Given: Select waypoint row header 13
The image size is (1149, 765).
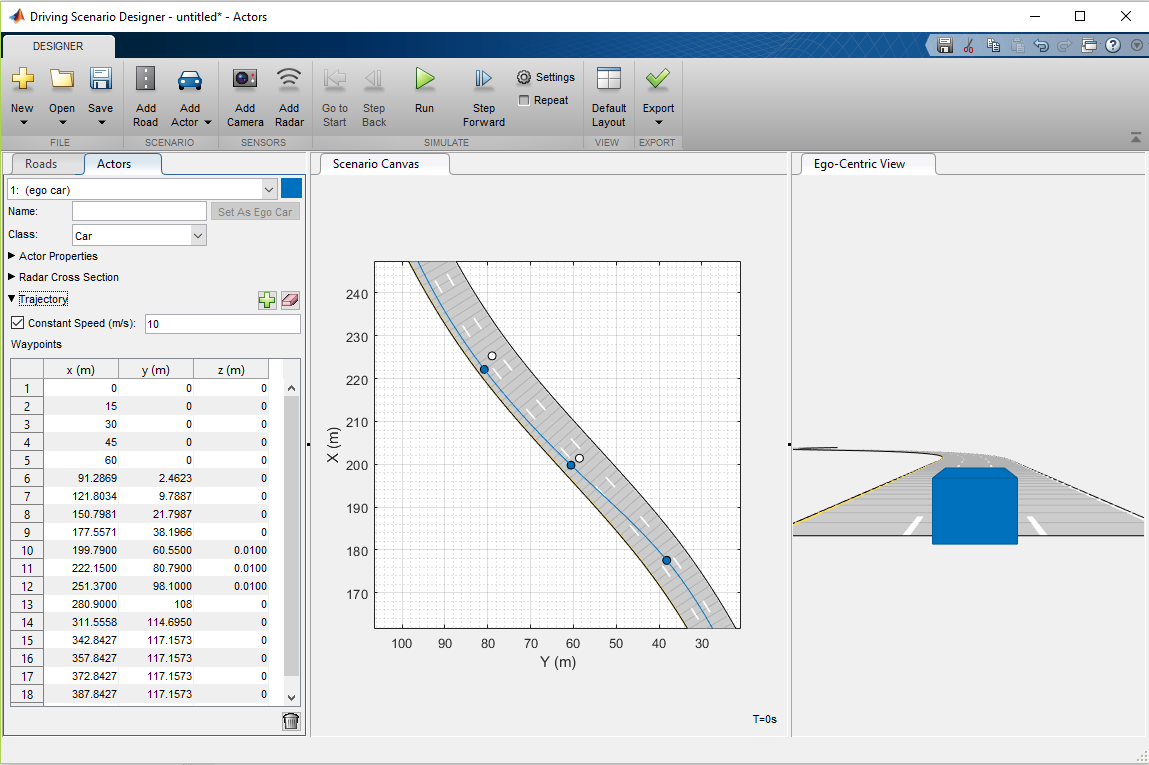Looking at the screenshot, I should 27,605.
